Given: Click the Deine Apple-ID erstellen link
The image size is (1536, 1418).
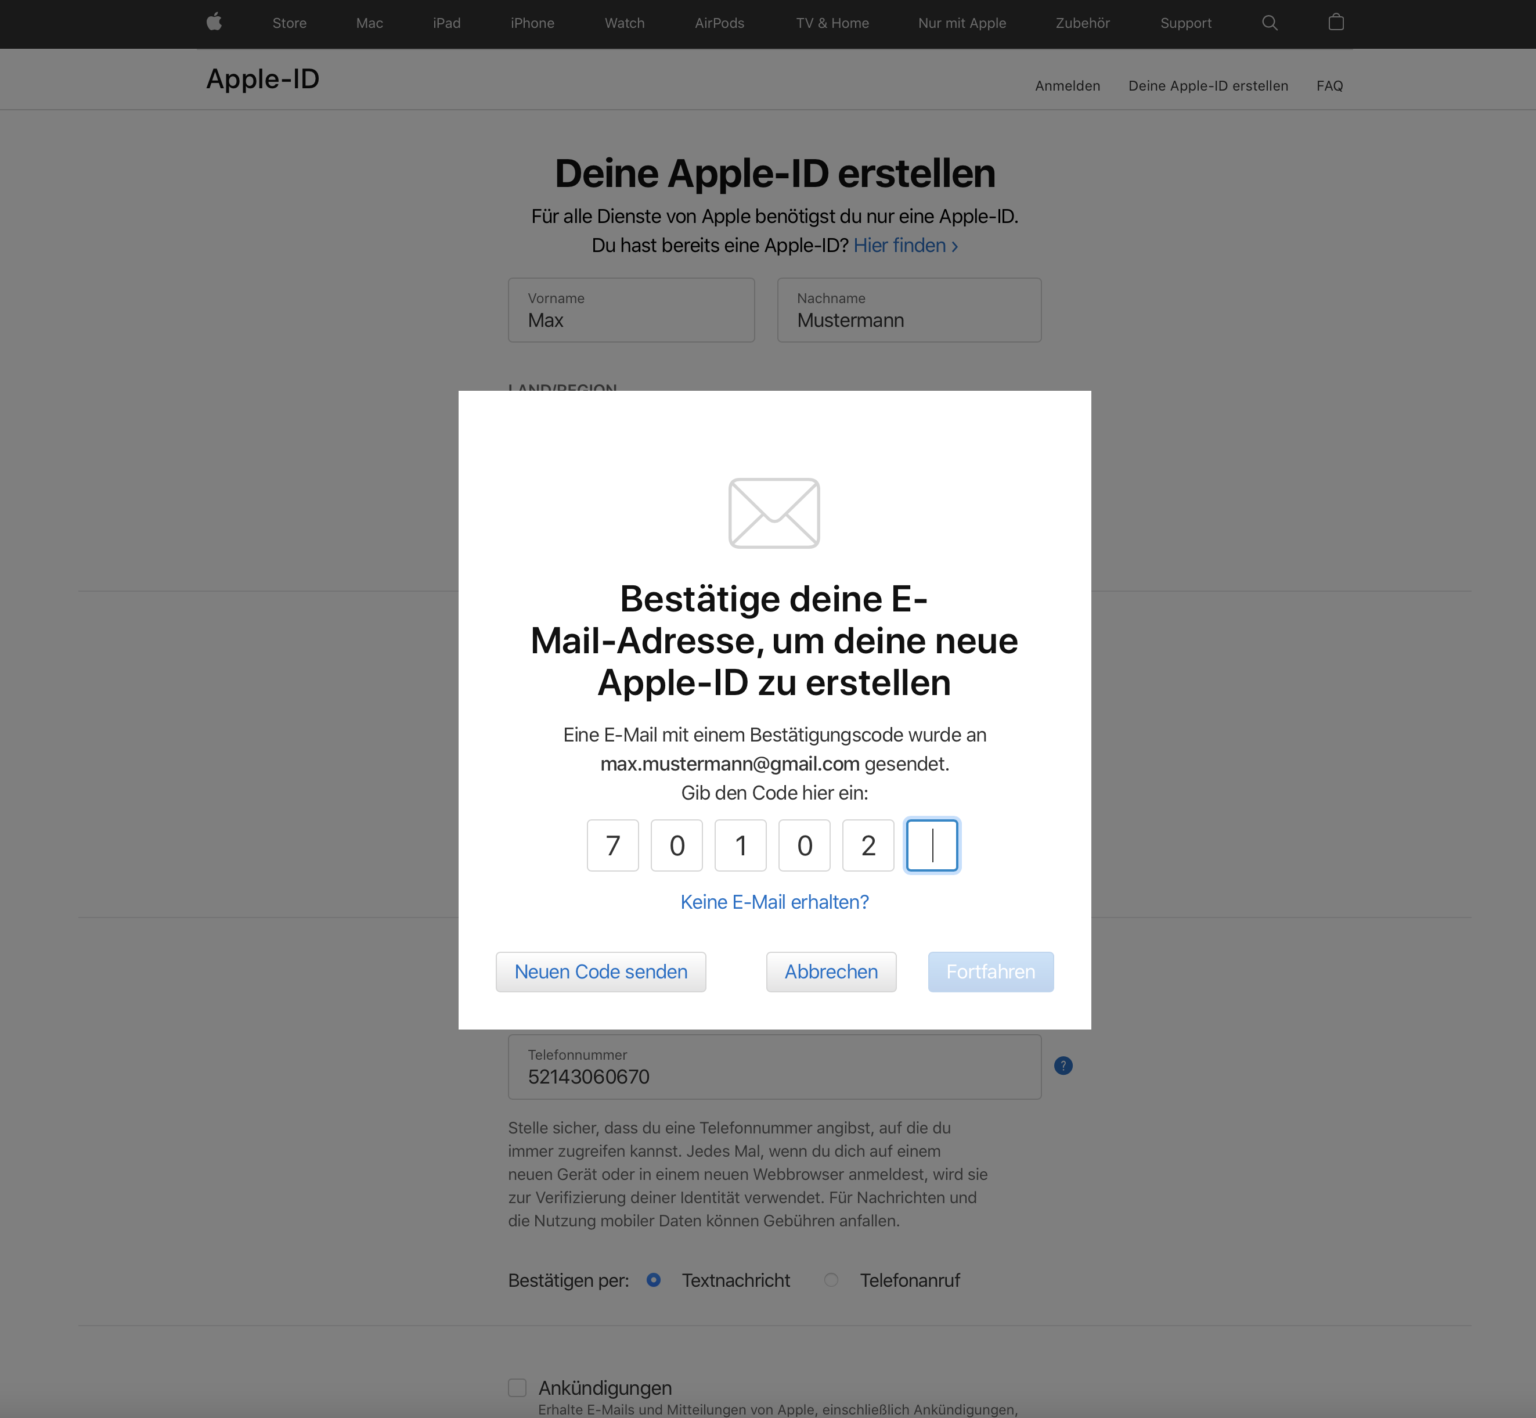Looking at the screenshot, I should (x=1208, y=85).
